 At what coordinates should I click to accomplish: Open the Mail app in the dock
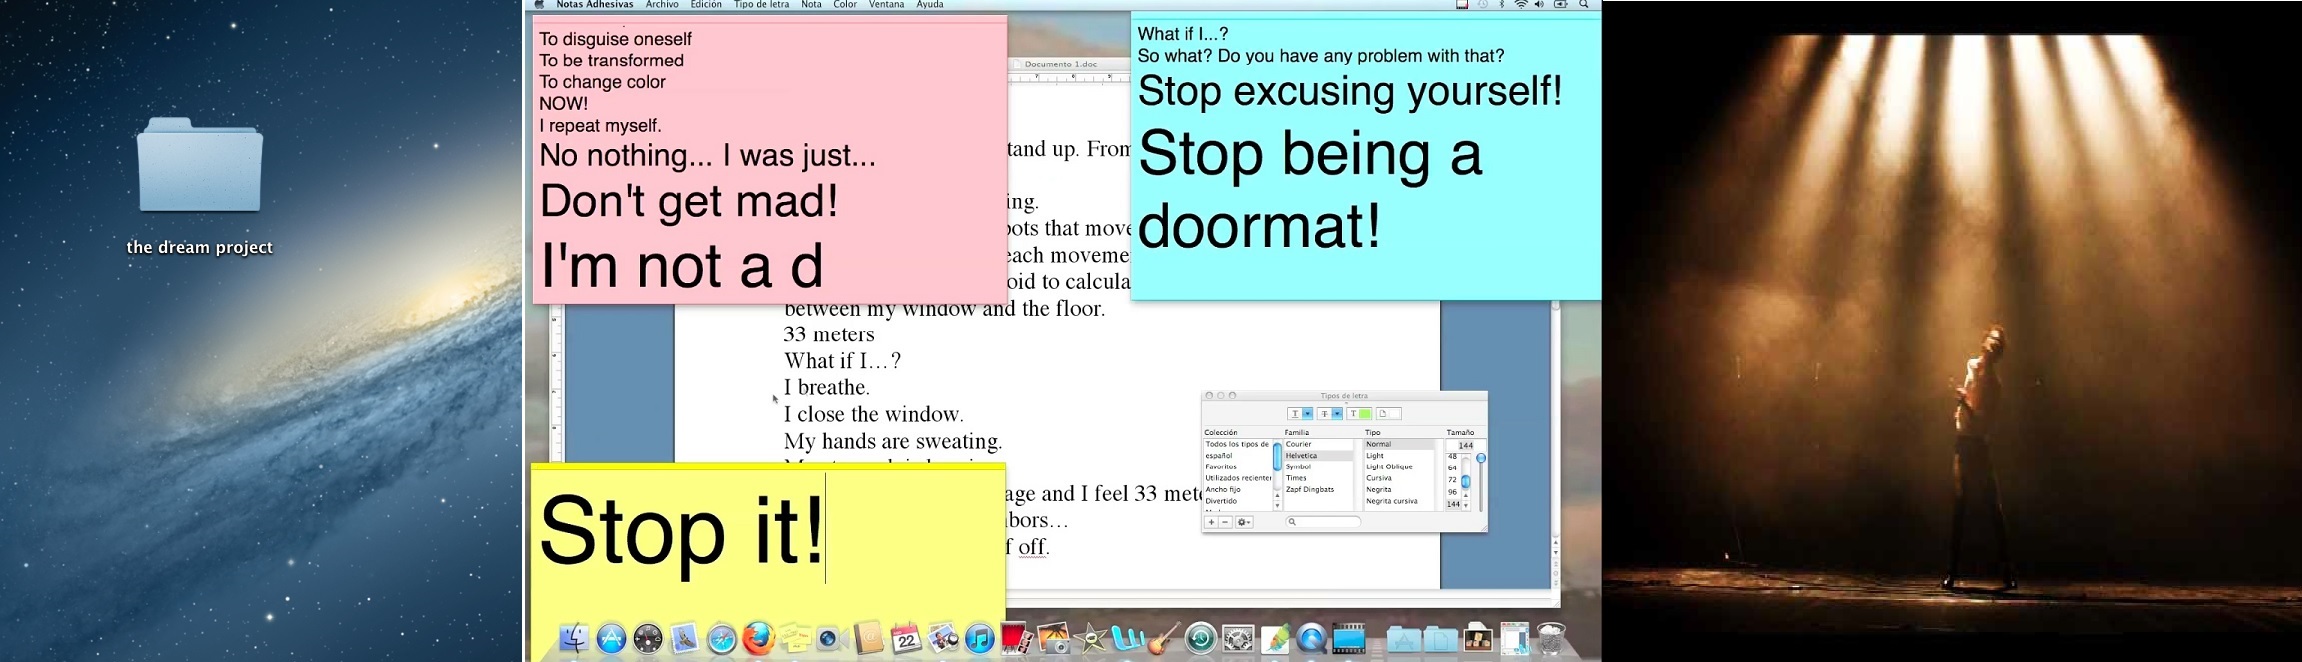click(683, 638)
